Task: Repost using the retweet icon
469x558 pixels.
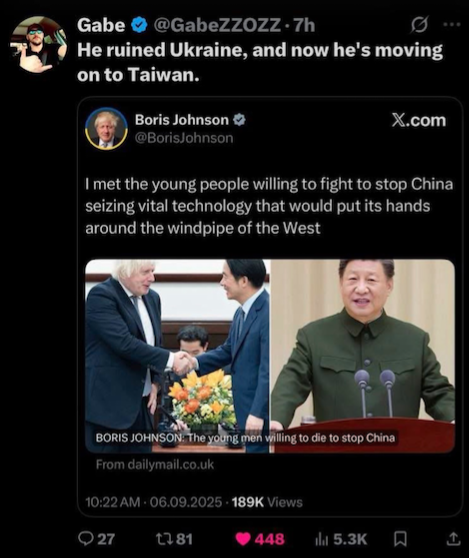Action: point(164,539)
